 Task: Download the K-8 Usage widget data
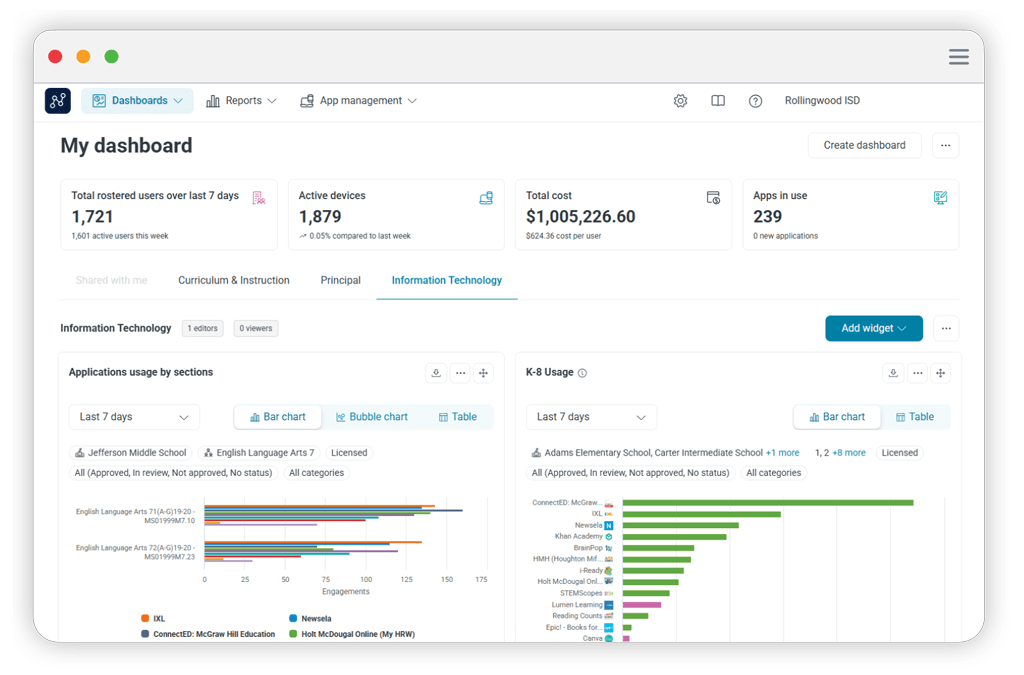pos(893,372)
